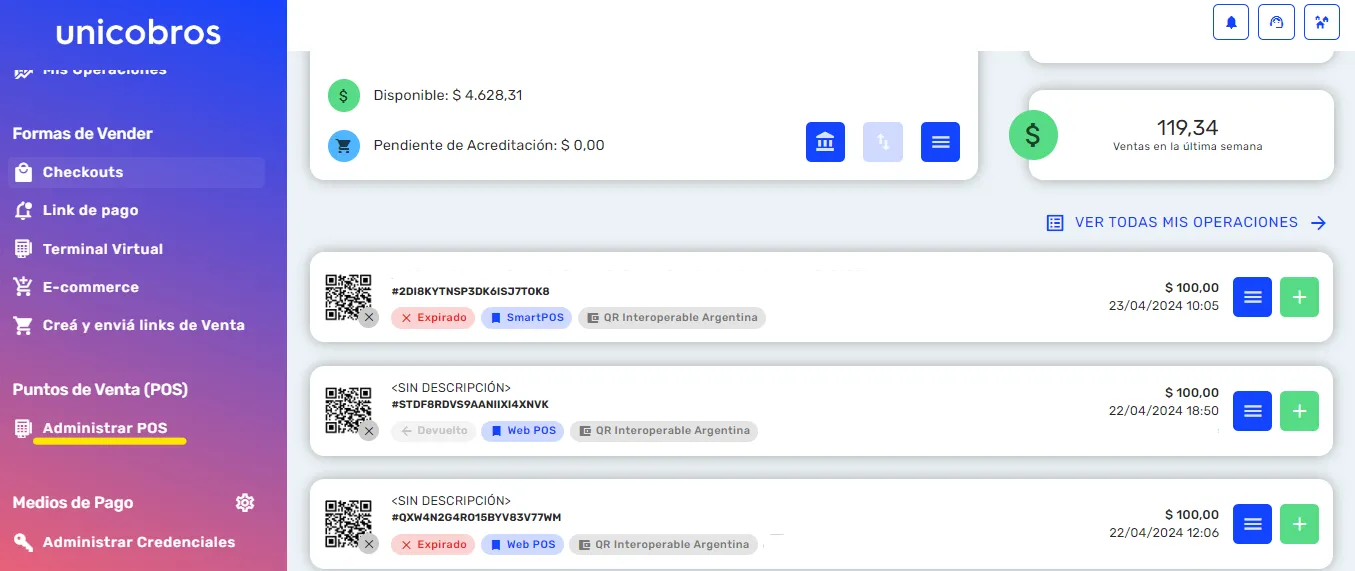This screenshot has height=571, width=1355.
Task: Click the houses icon in top bar
Action: pos(1322,22)
